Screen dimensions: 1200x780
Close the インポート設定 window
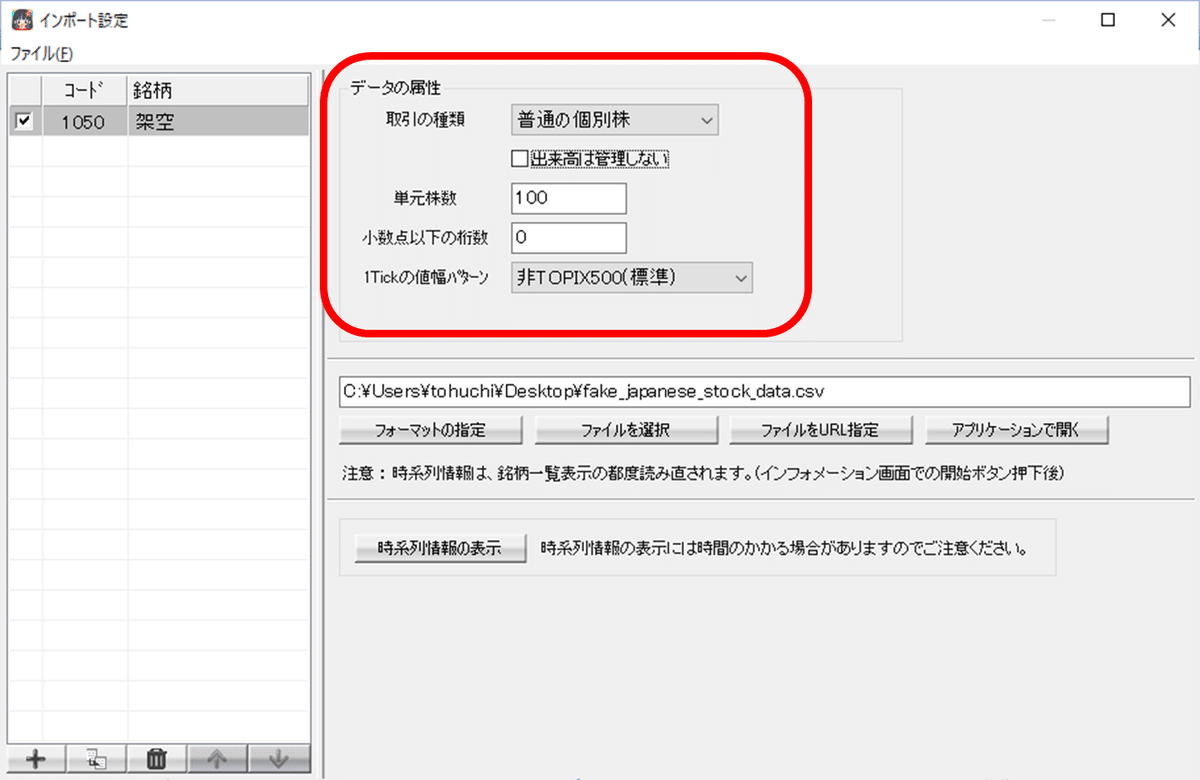pos(1167,19)
